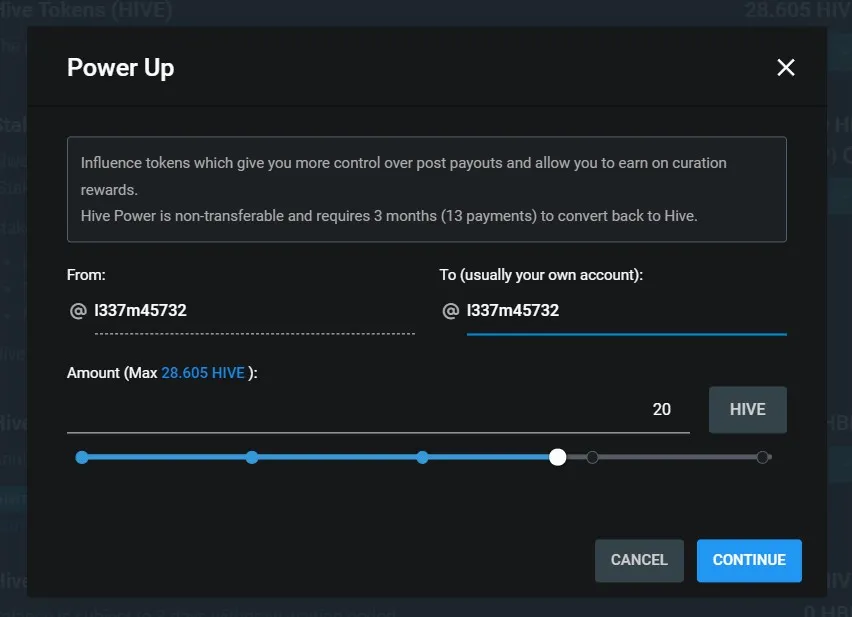Click the HIVE currency button
This screenshot has height=617, width=852.
(x=748, y=410)
